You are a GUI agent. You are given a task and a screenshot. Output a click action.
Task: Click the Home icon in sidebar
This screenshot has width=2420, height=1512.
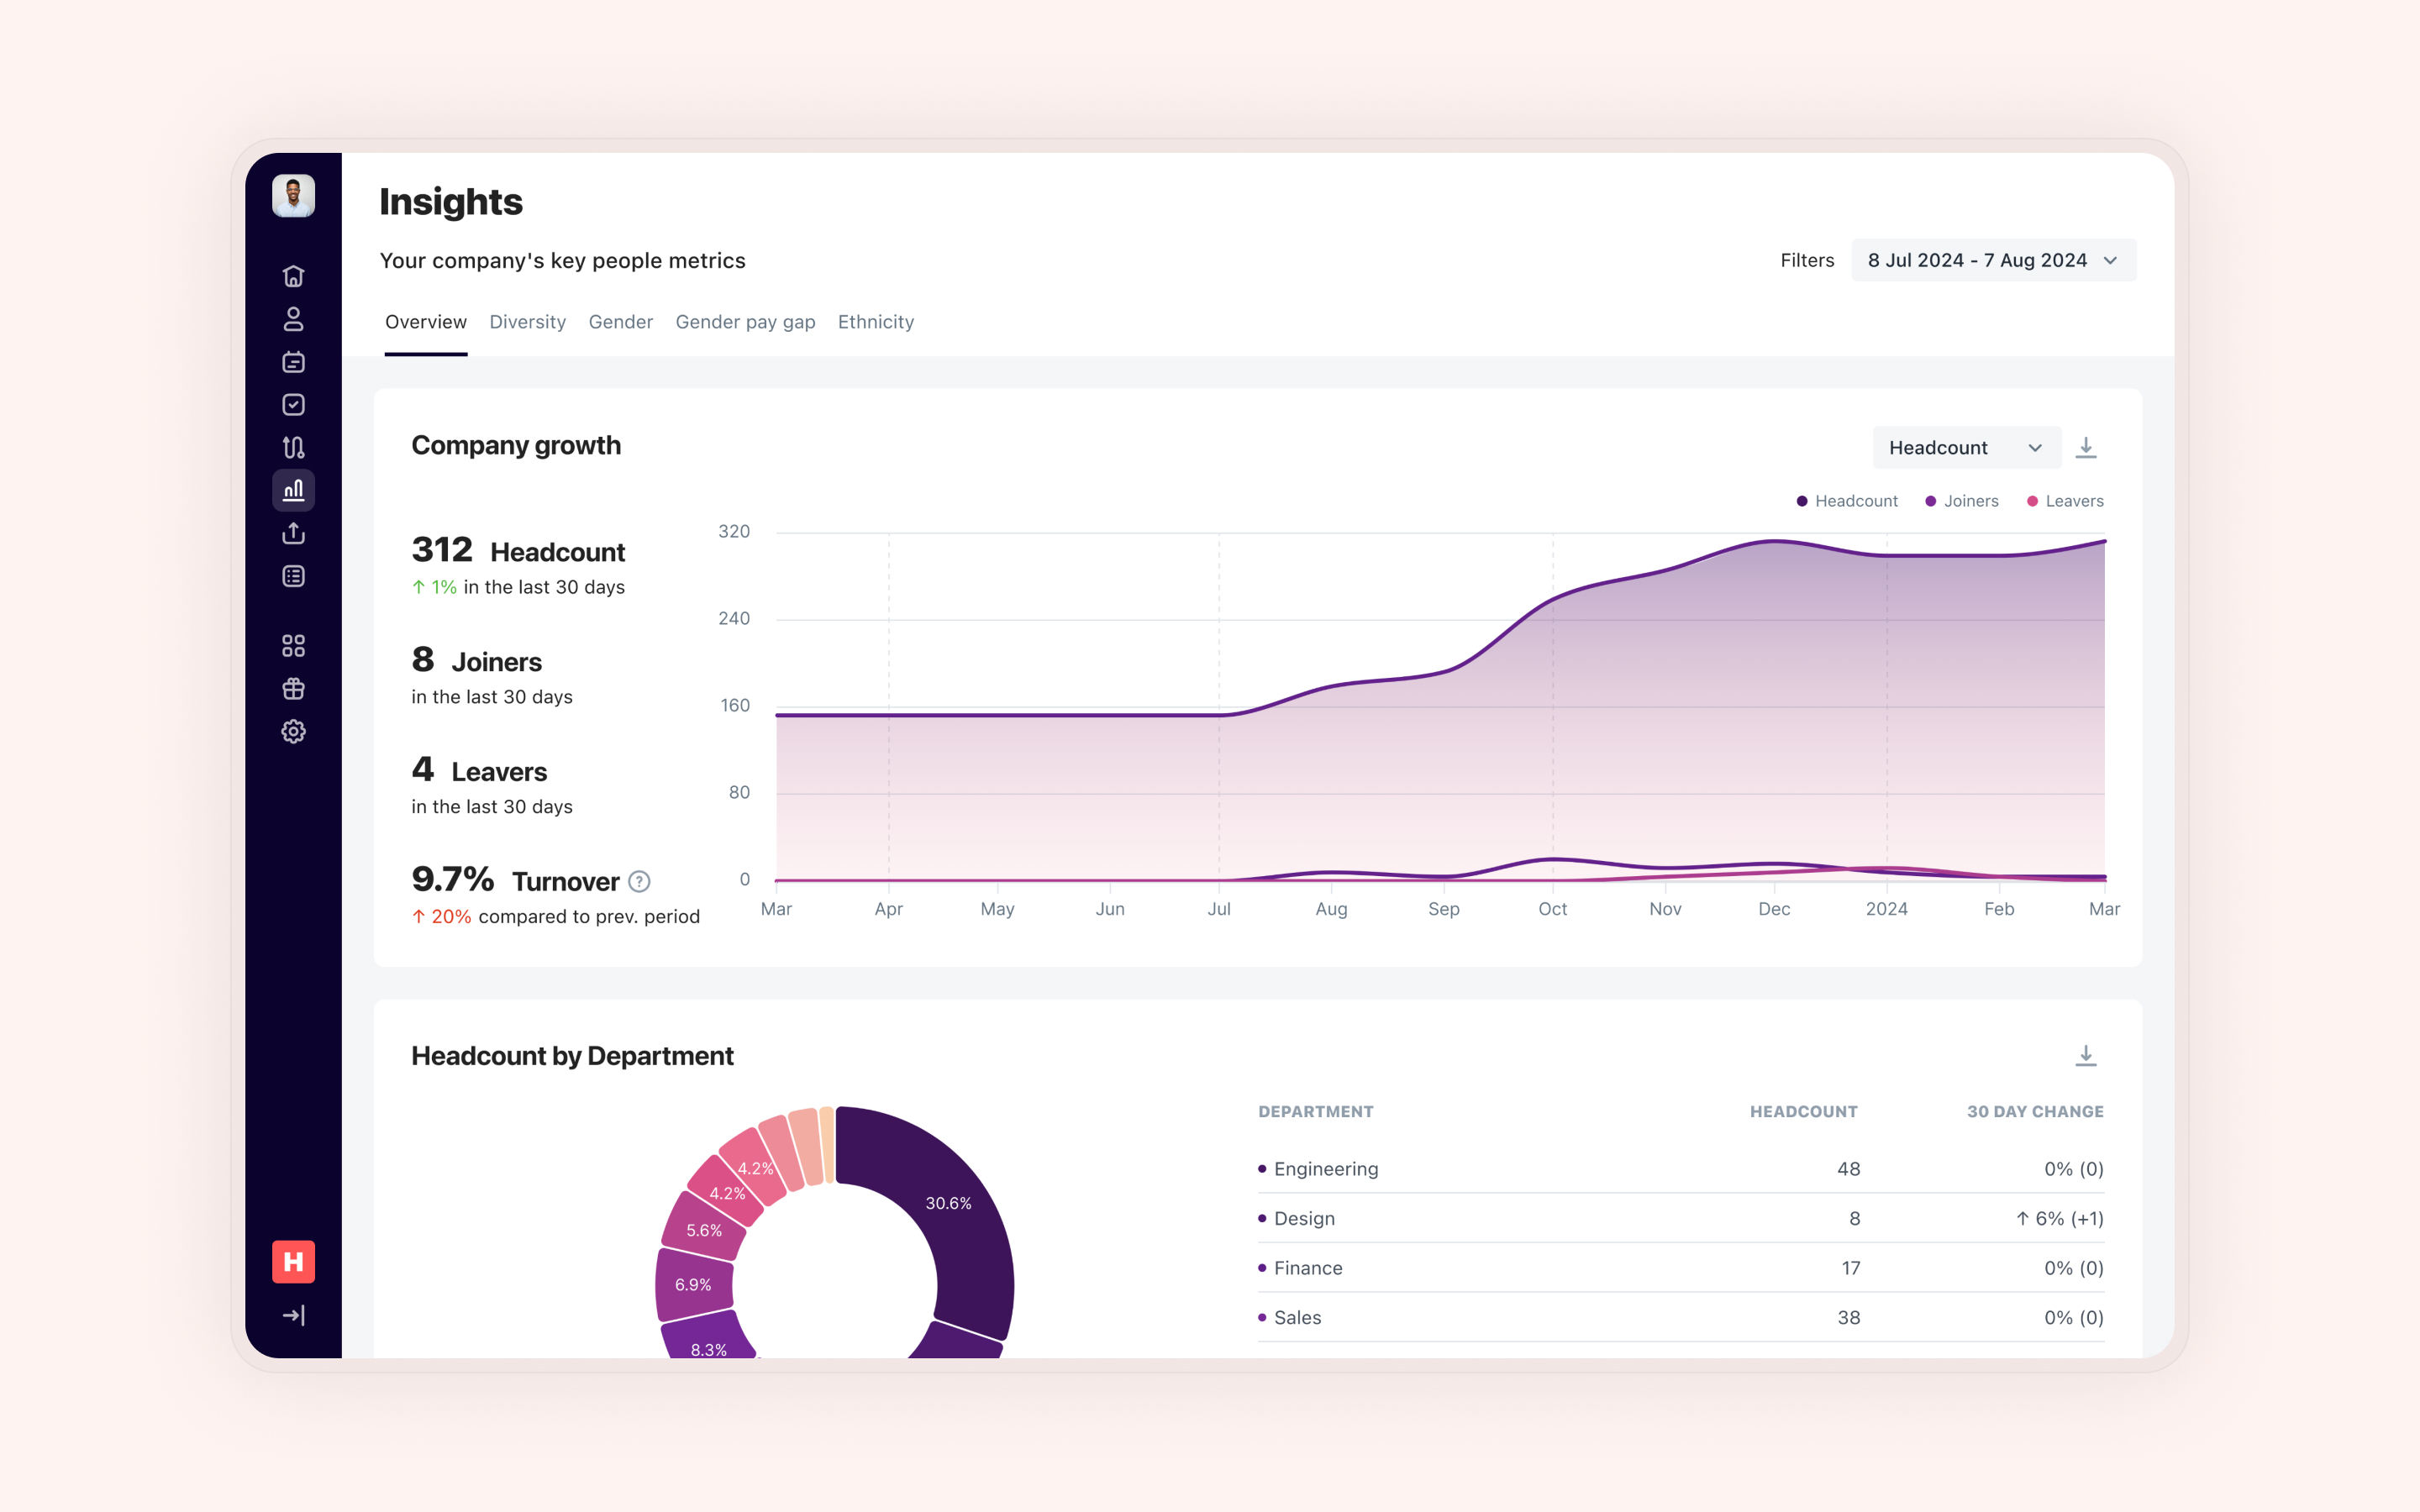click(293, 276)
